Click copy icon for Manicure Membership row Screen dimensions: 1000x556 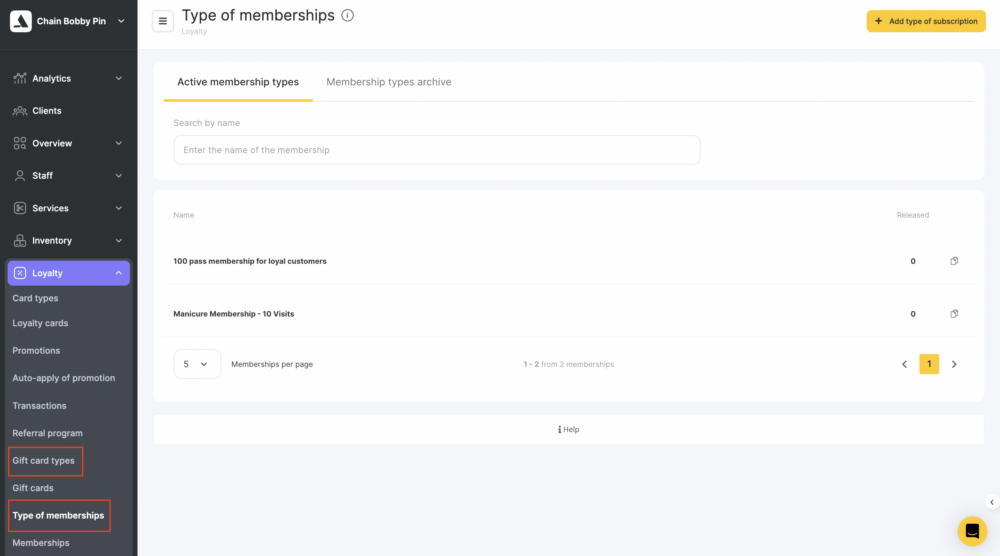pyautogui.click(x=954, y=314)
